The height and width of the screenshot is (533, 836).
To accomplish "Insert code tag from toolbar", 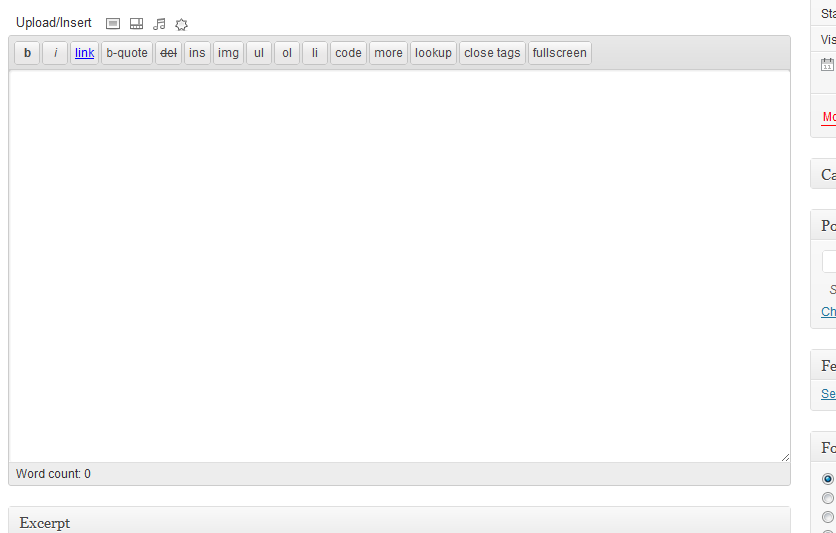I will click(348, 53).
